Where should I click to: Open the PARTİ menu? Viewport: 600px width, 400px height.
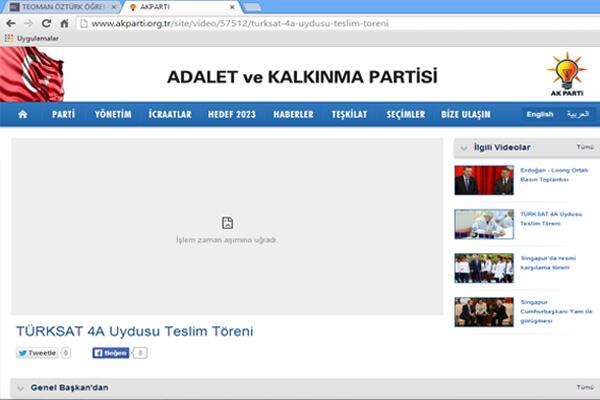(64, 114)
